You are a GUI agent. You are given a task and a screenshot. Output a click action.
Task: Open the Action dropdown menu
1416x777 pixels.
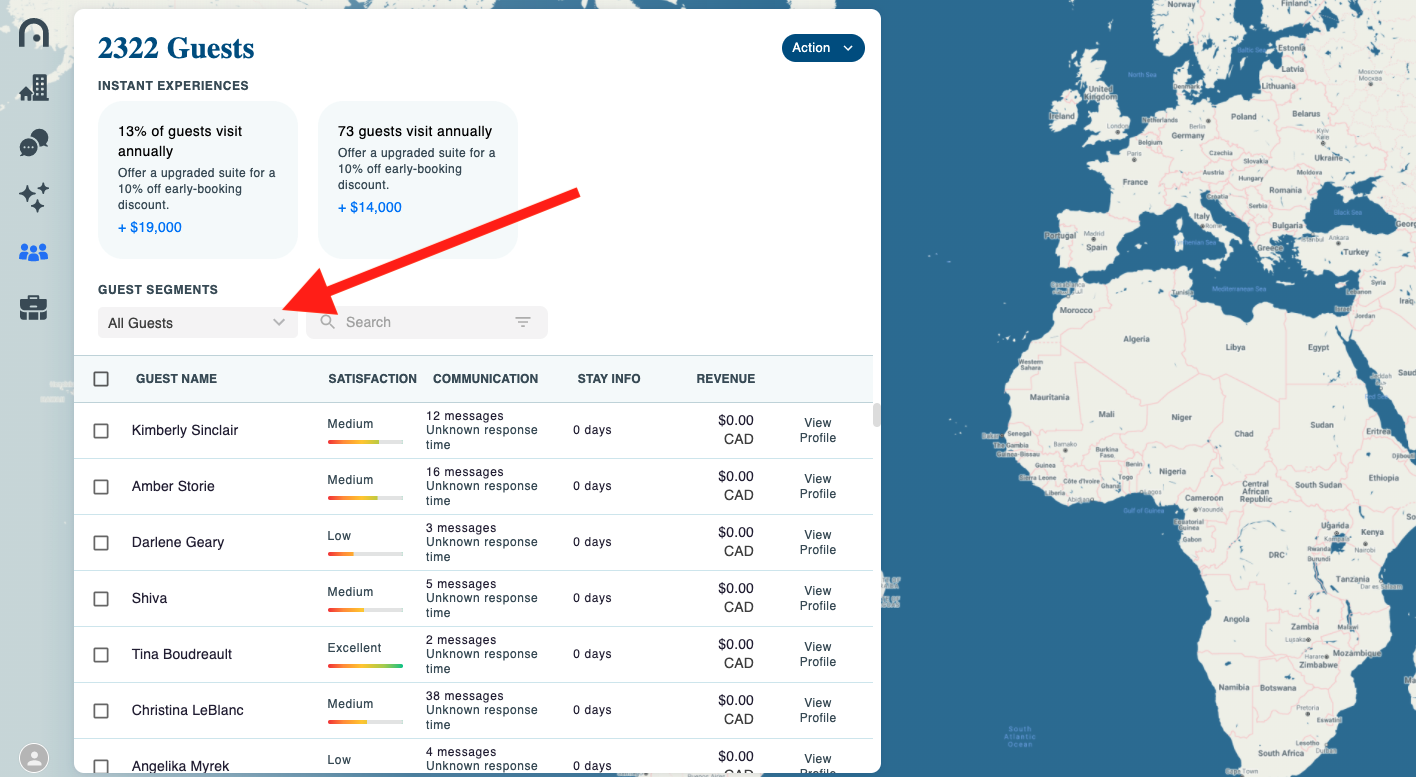point(822,48)
